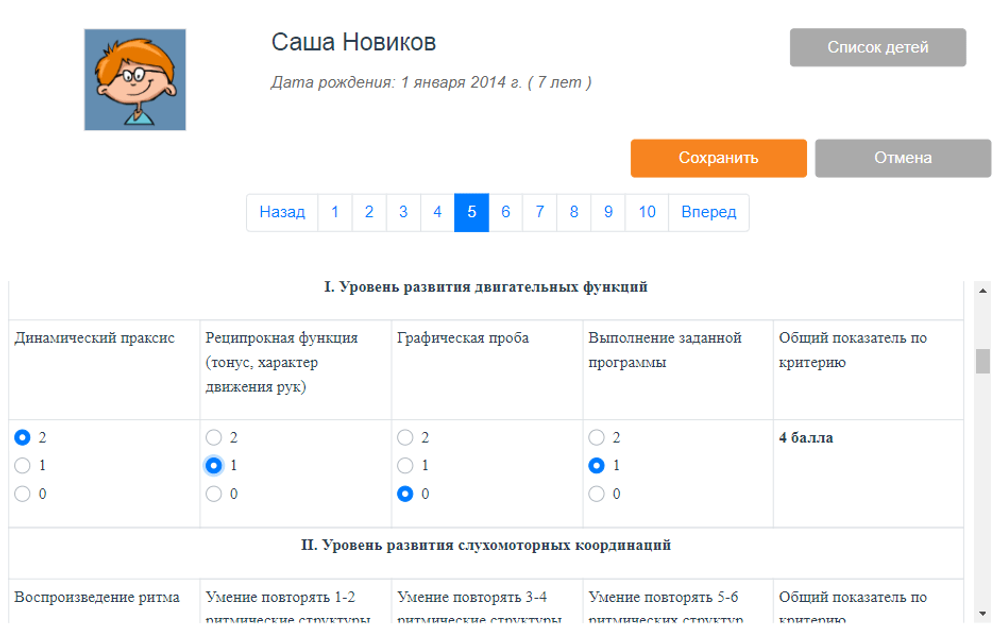This screenshot has width=1000, height=626.
Task: Choose 2 for Графическая проба
Action: pyautogui.click(x=405, y=437)
